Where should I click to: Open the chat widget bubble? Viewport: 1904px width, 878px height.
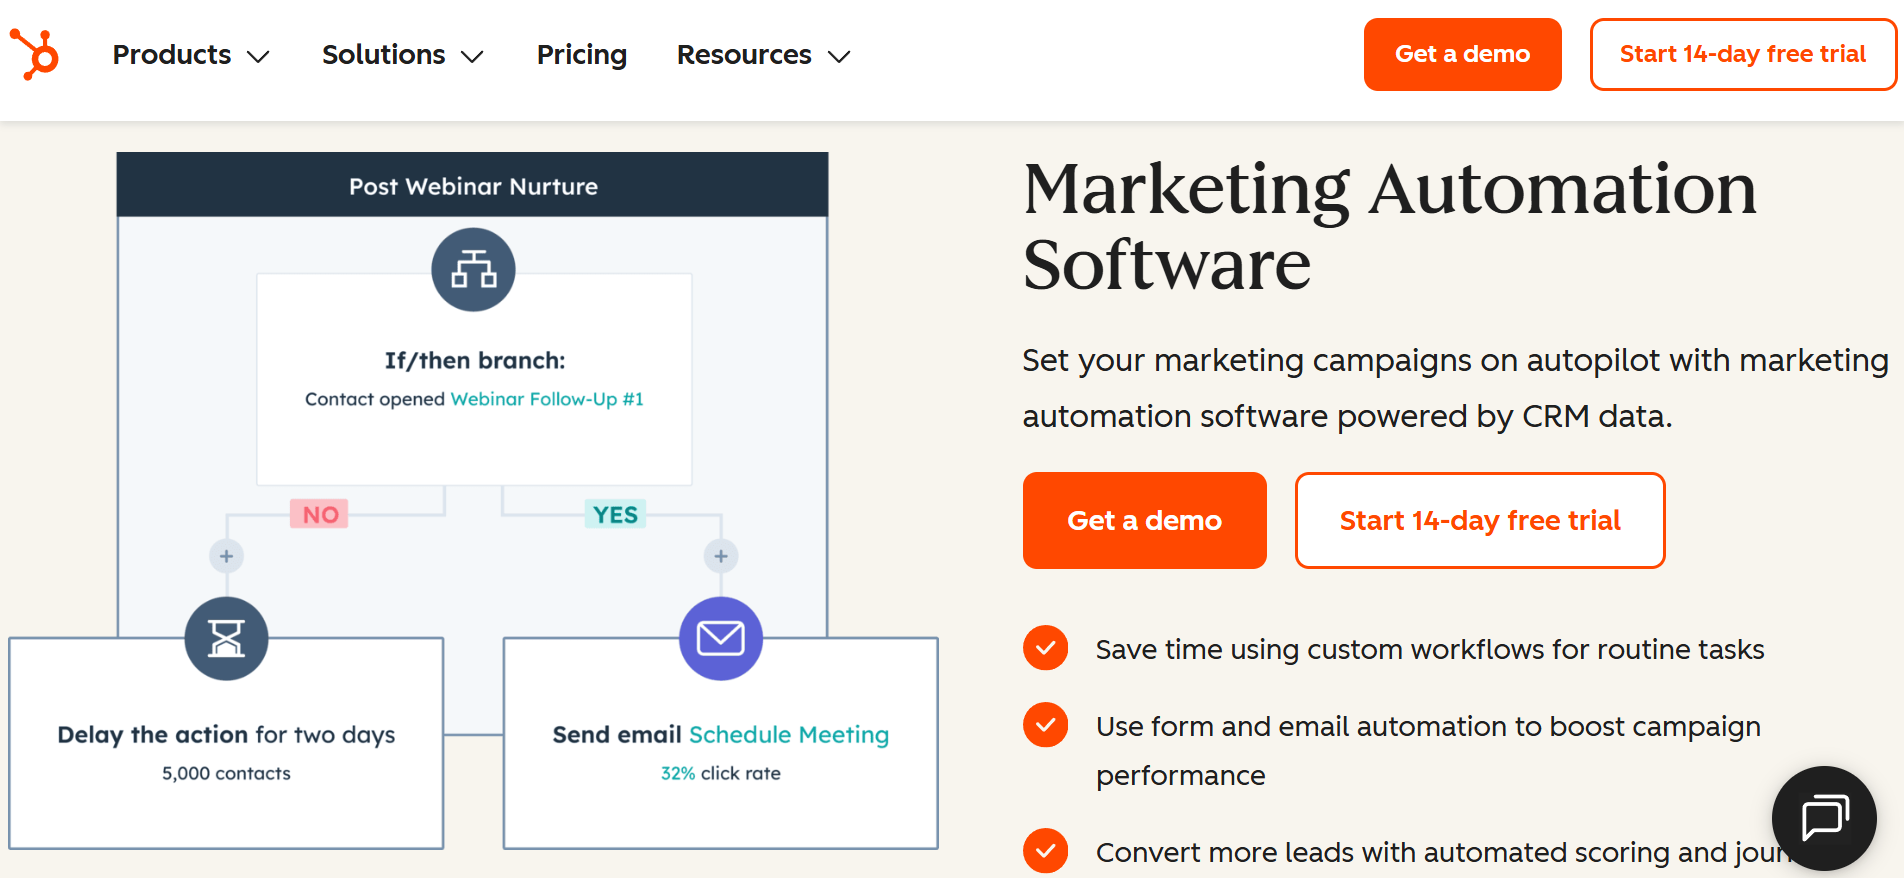click(1823, 818)
